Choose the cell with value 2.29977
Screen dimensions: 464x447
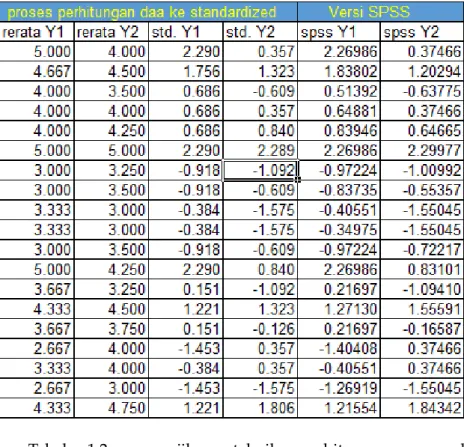422,150
